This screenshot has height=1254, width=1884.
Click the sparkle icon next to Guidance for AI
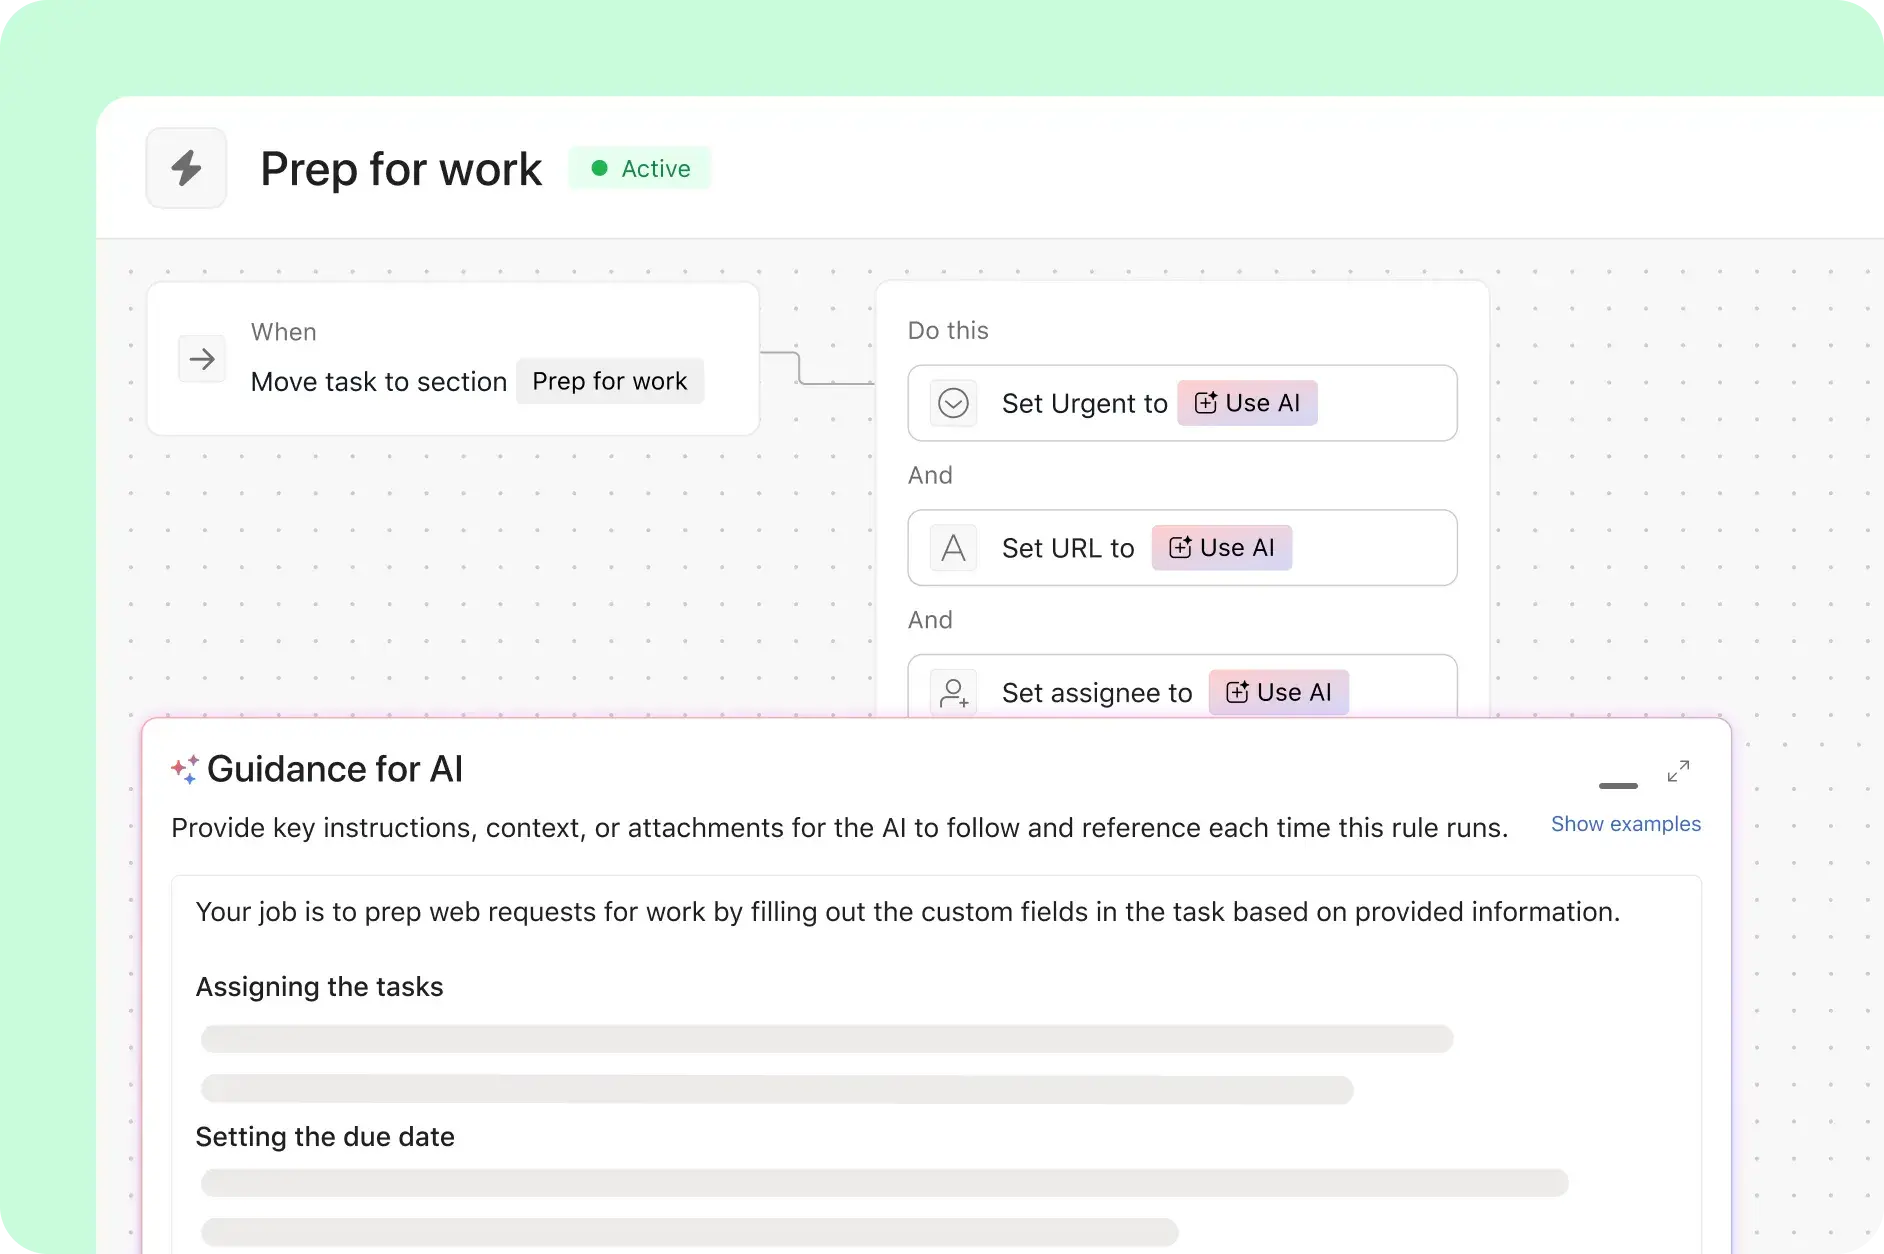(x=185, y=769)
